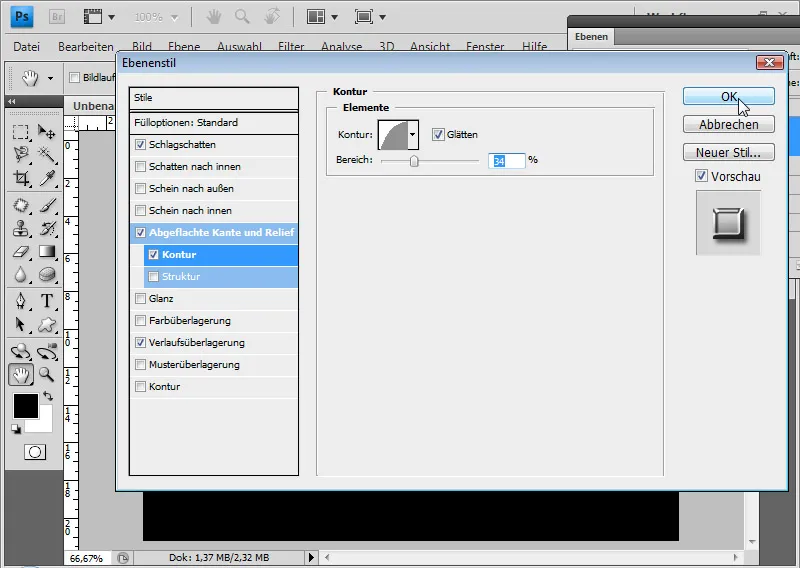Select the Hand tool in toolbox
The image size is (800, 568).
click(20, 375)
